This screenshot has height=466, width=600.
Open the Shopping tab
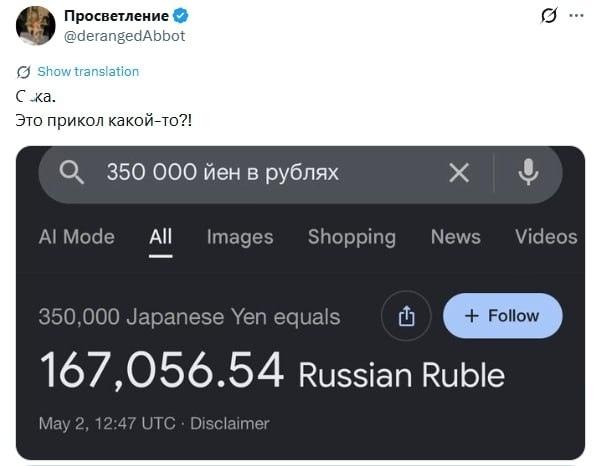(x=352, y=237)
